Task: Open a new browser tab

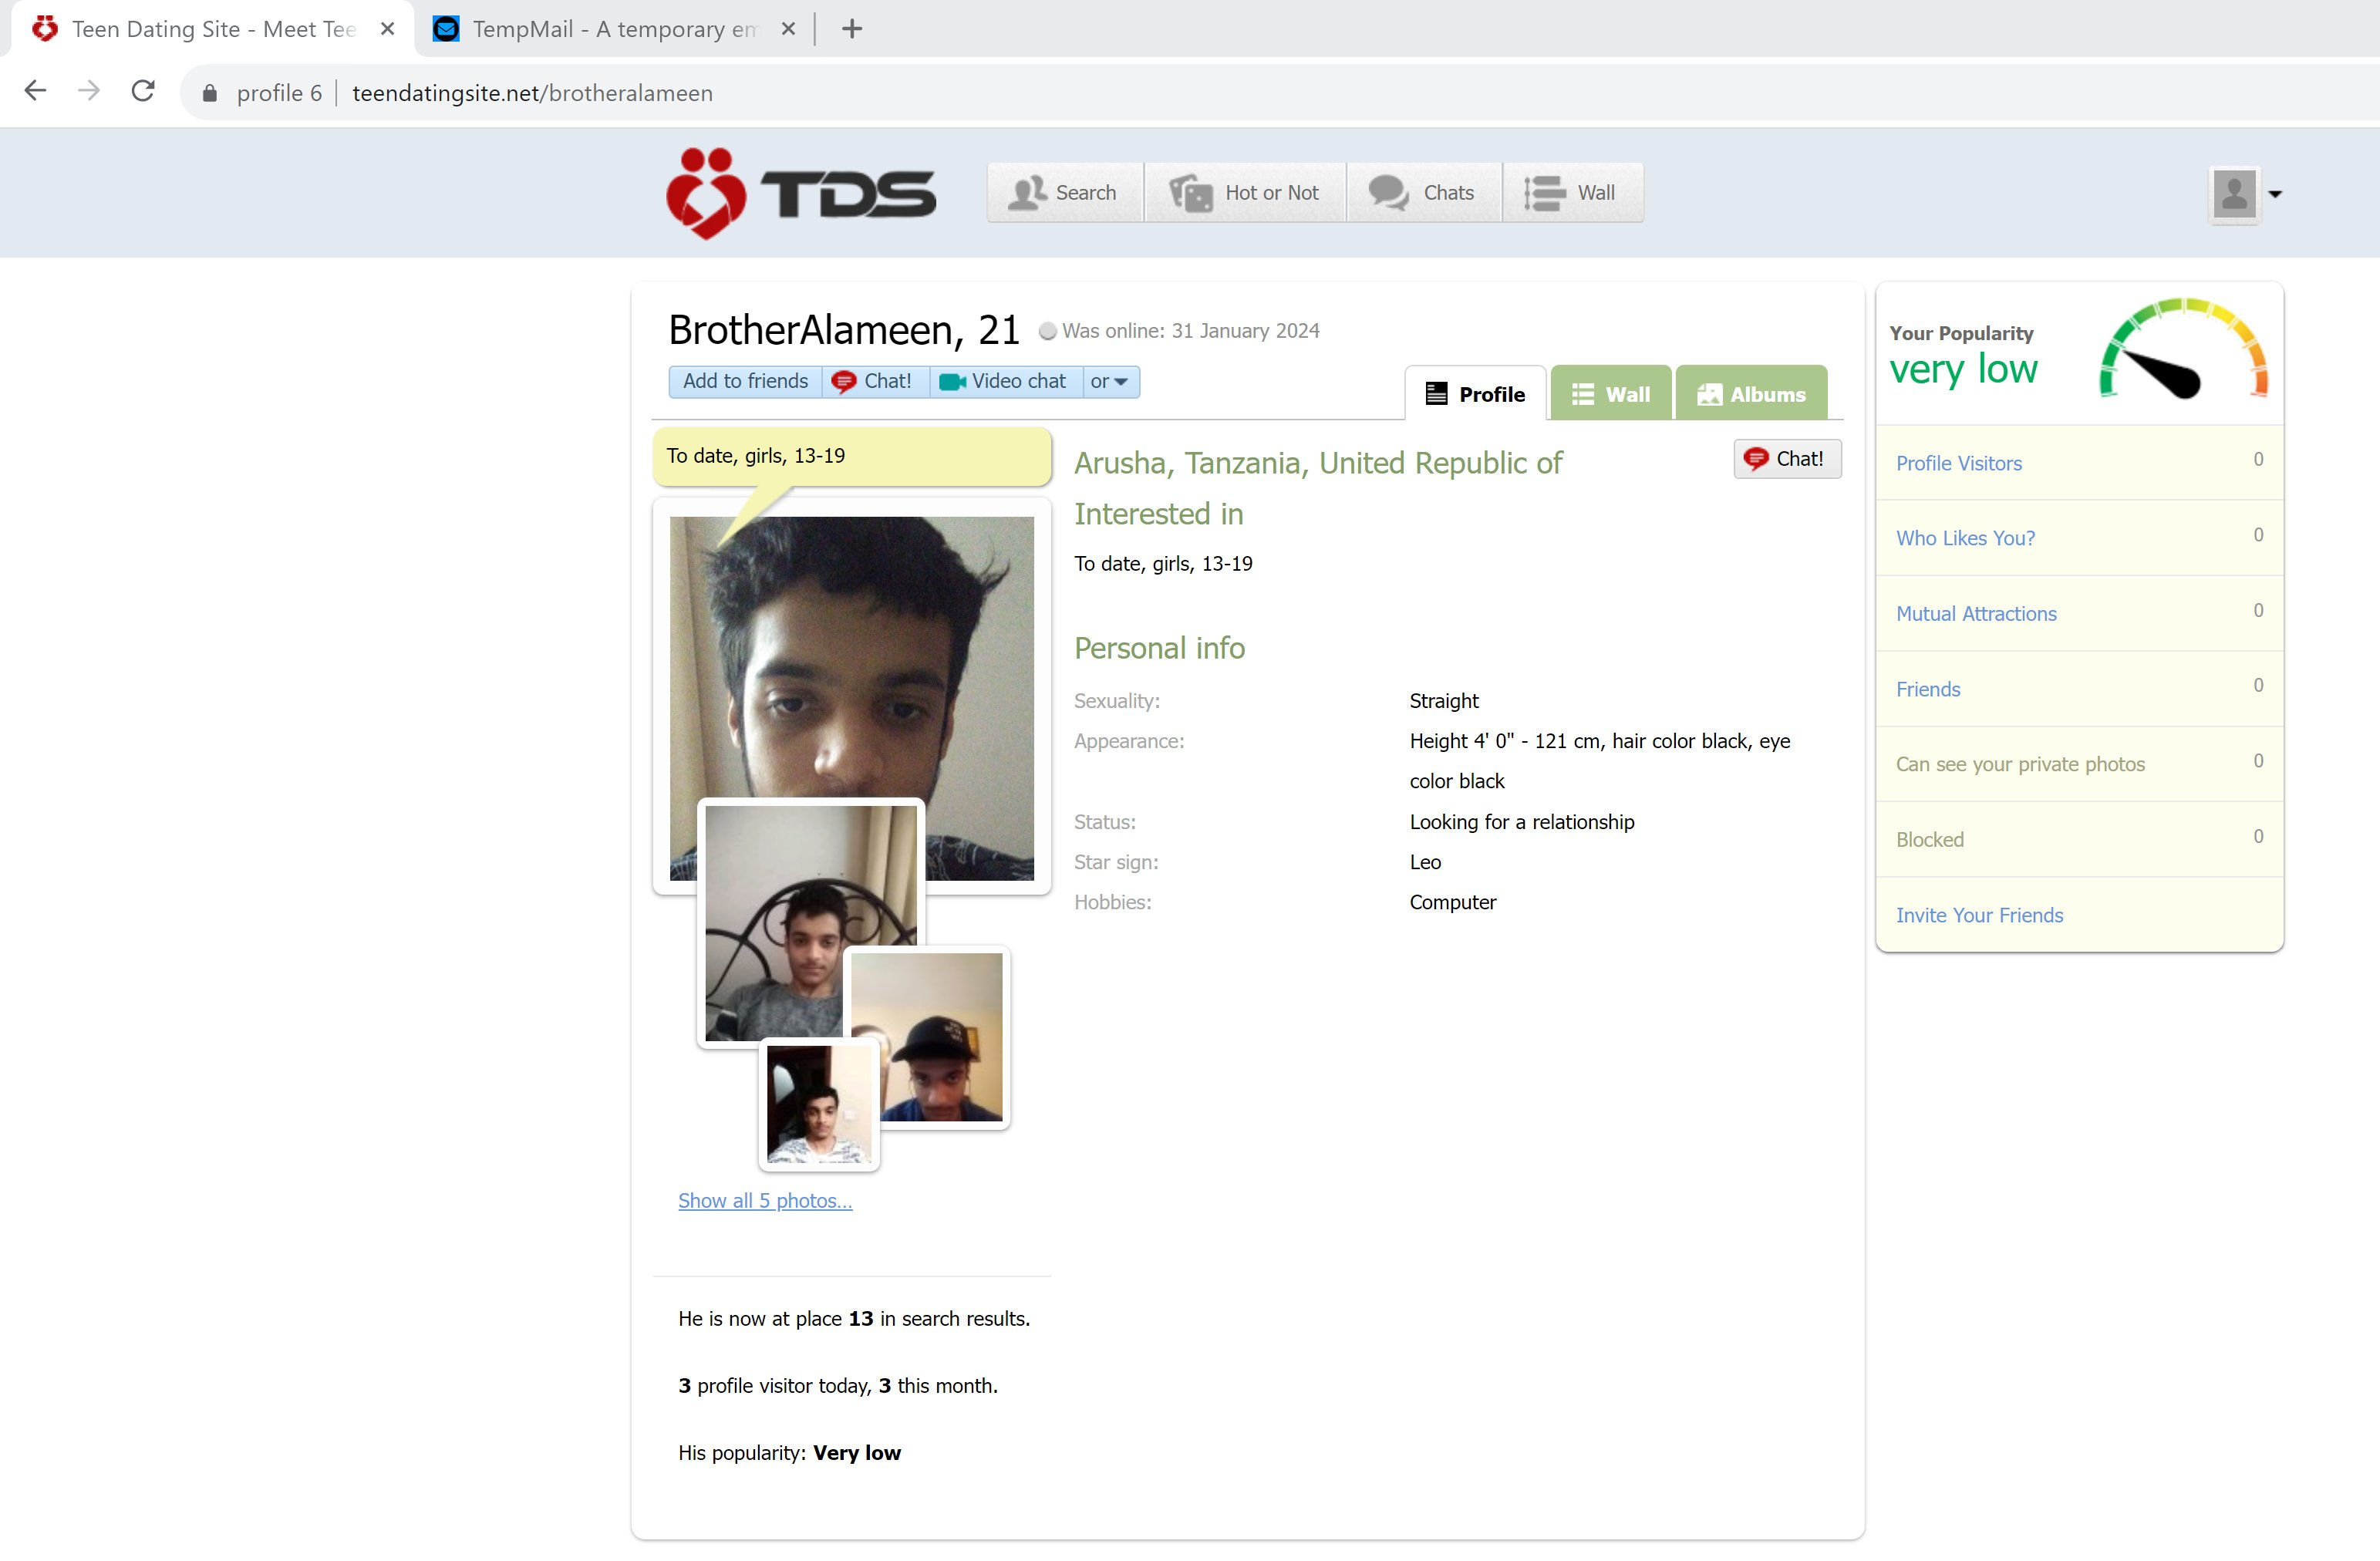Action: (852, 29)
